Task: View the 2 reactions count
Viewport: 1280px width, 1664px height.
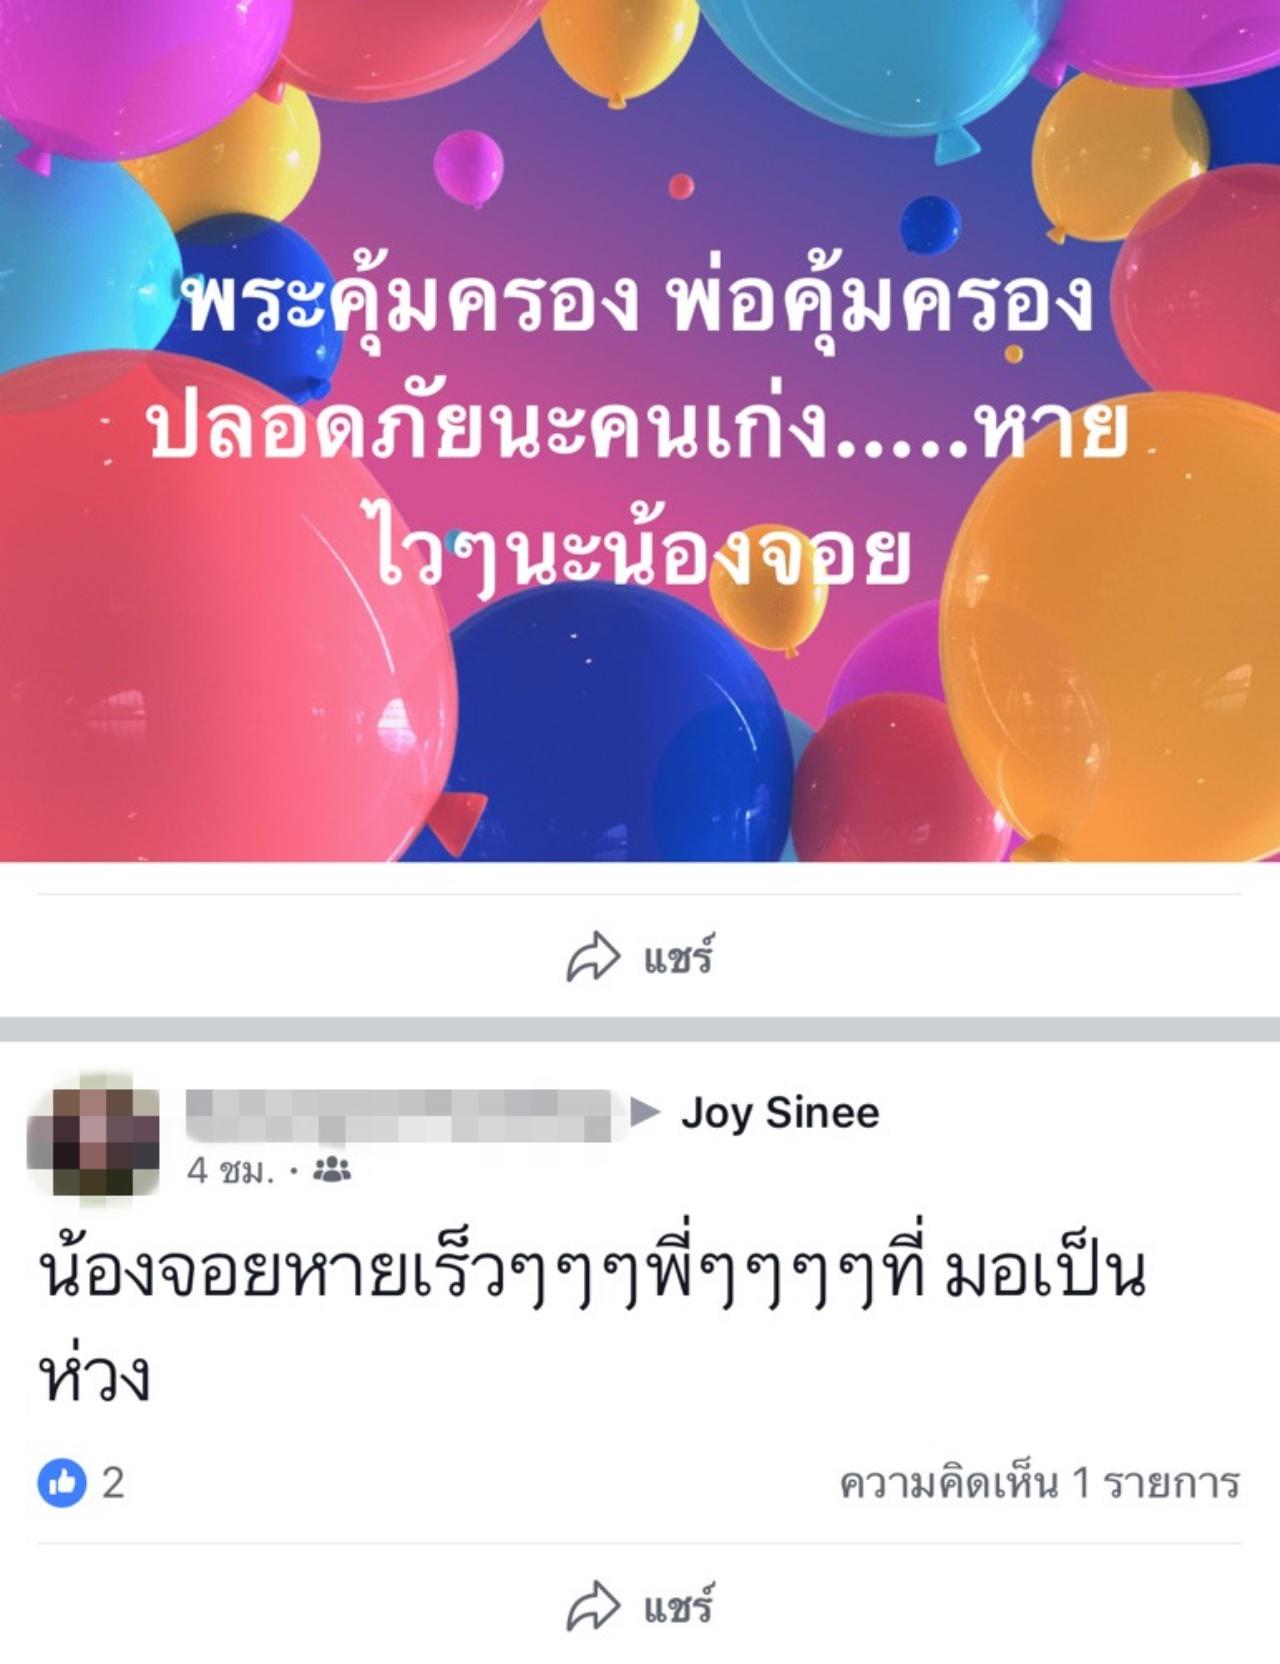Action: click(113, 1482)
